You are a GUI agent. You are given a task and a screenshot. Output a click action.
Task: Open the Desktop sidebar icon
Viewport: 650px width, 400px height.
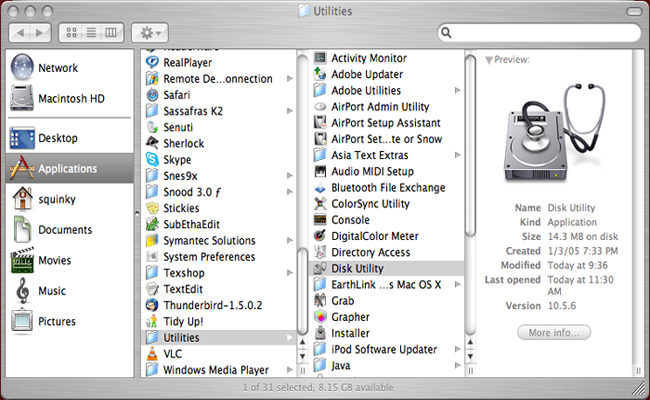pyautogui.click(x=22, y=138)
